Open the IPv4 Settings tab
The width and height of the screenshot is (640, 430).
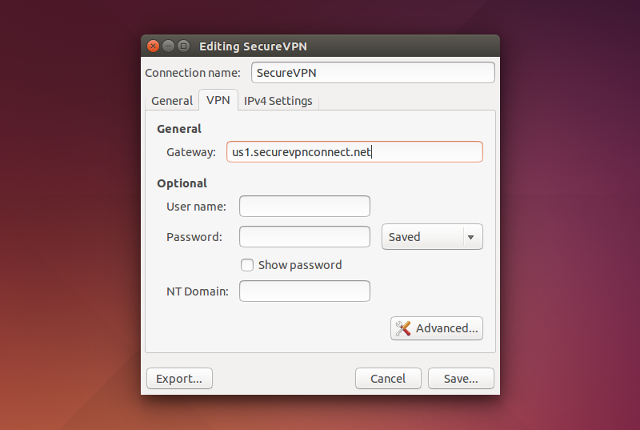278,101
